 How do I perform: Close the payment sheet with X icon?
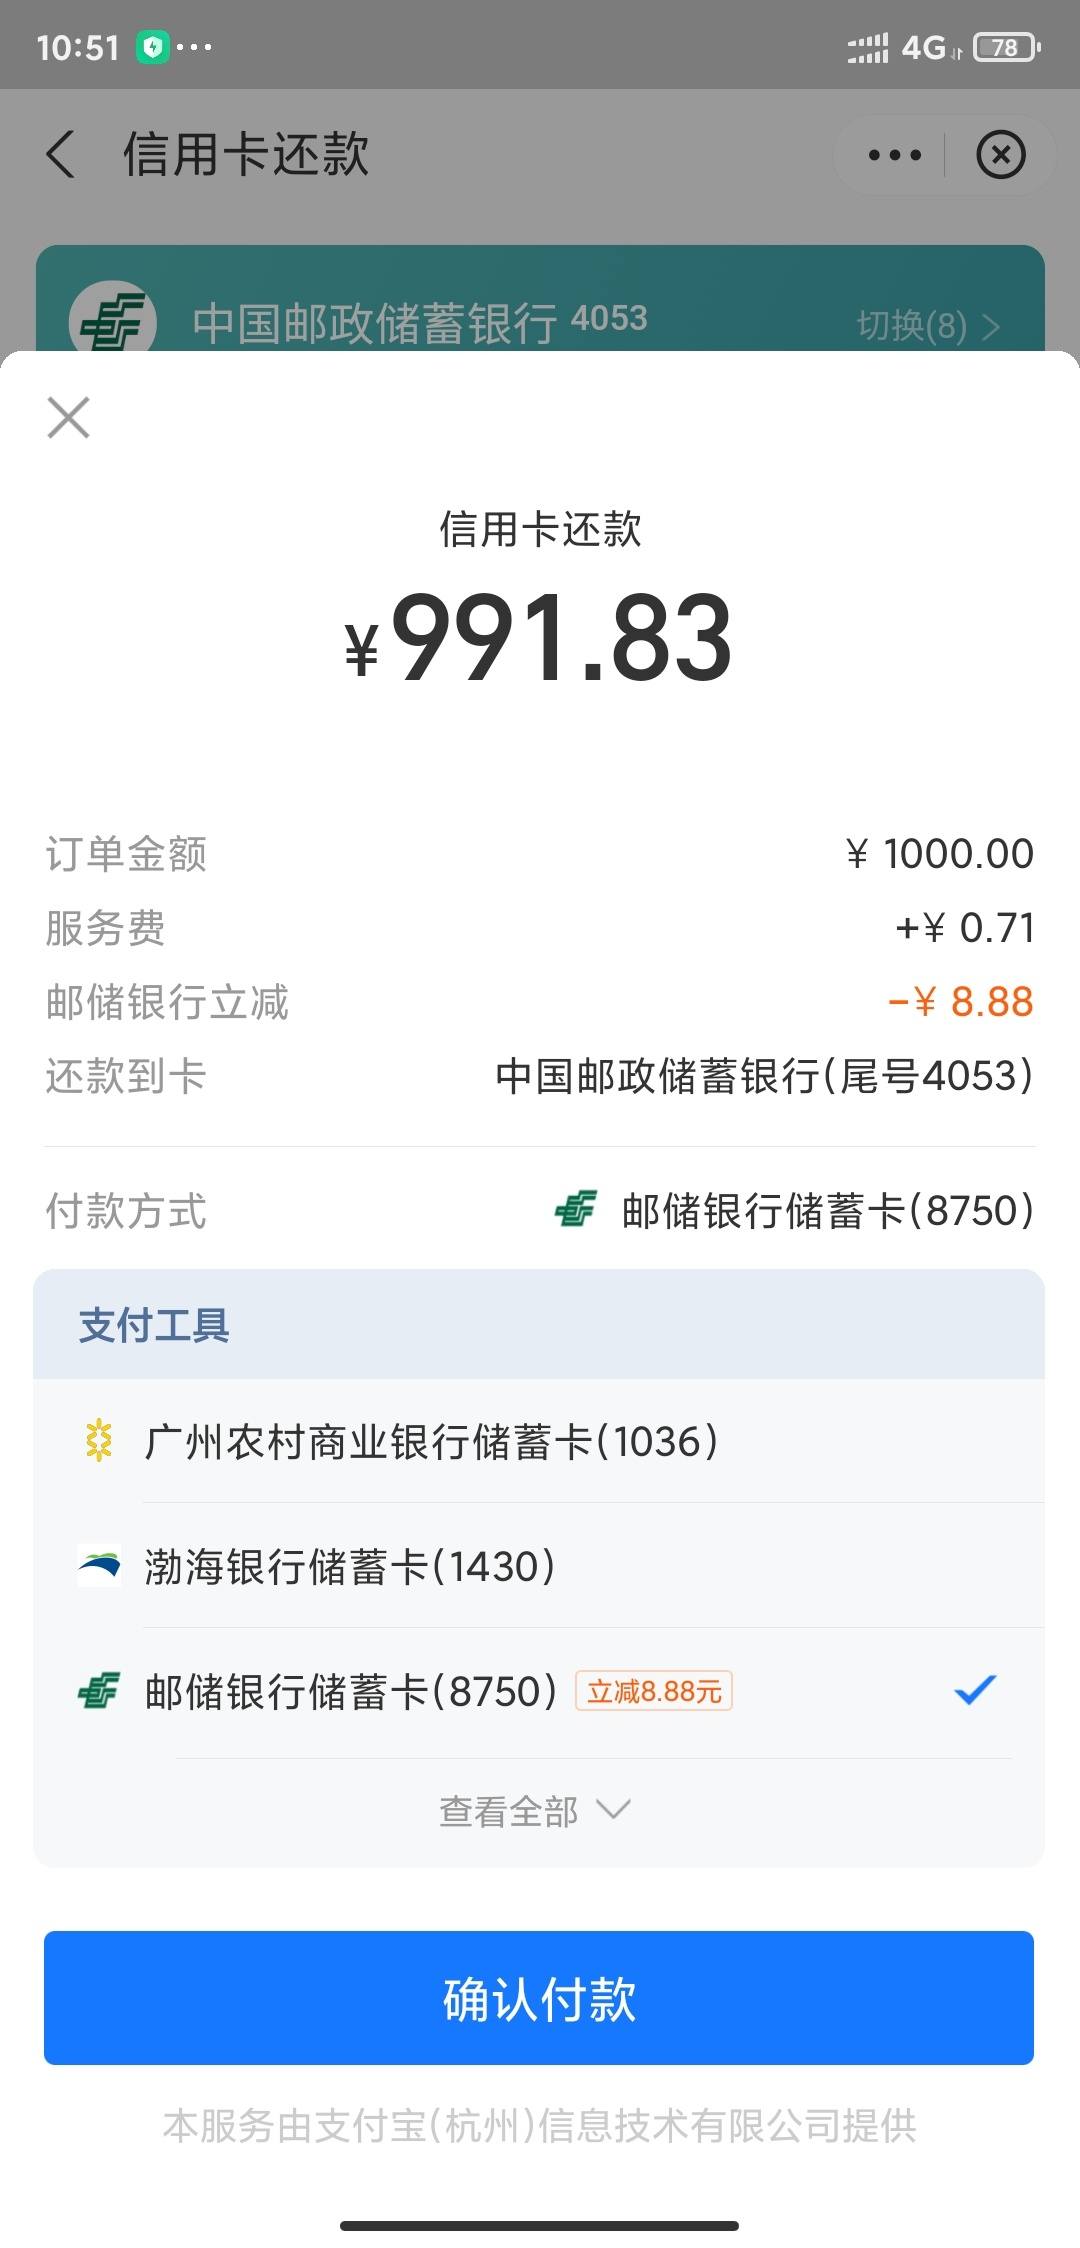68,417
